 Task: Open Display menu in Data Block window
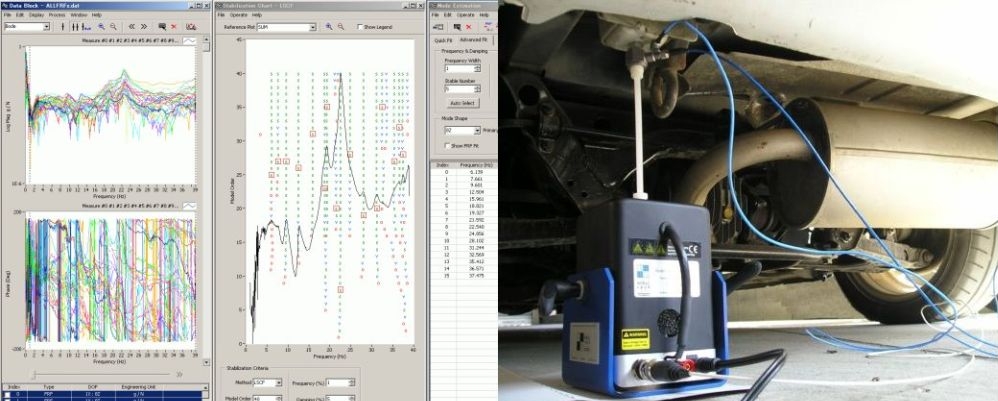coord(36,15)
